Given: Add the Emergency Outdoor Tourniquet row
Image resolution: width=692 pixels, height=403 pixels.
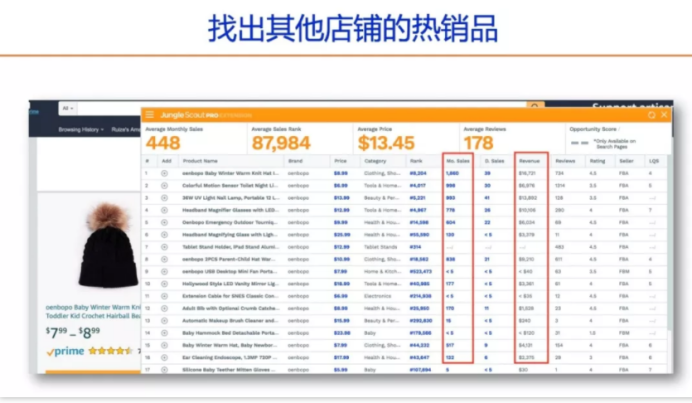Looking at the screenshot, I should click(x=164, y=222).
